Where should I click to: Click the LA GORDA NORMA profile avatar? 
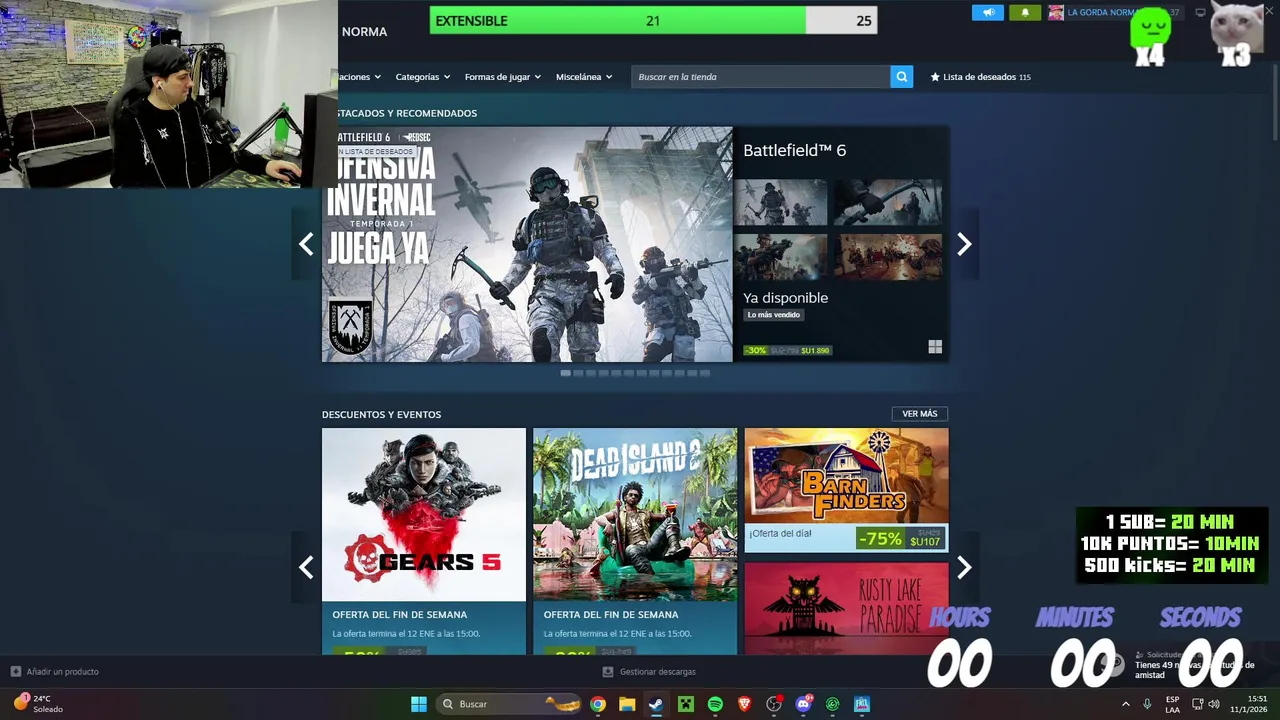1056,13
